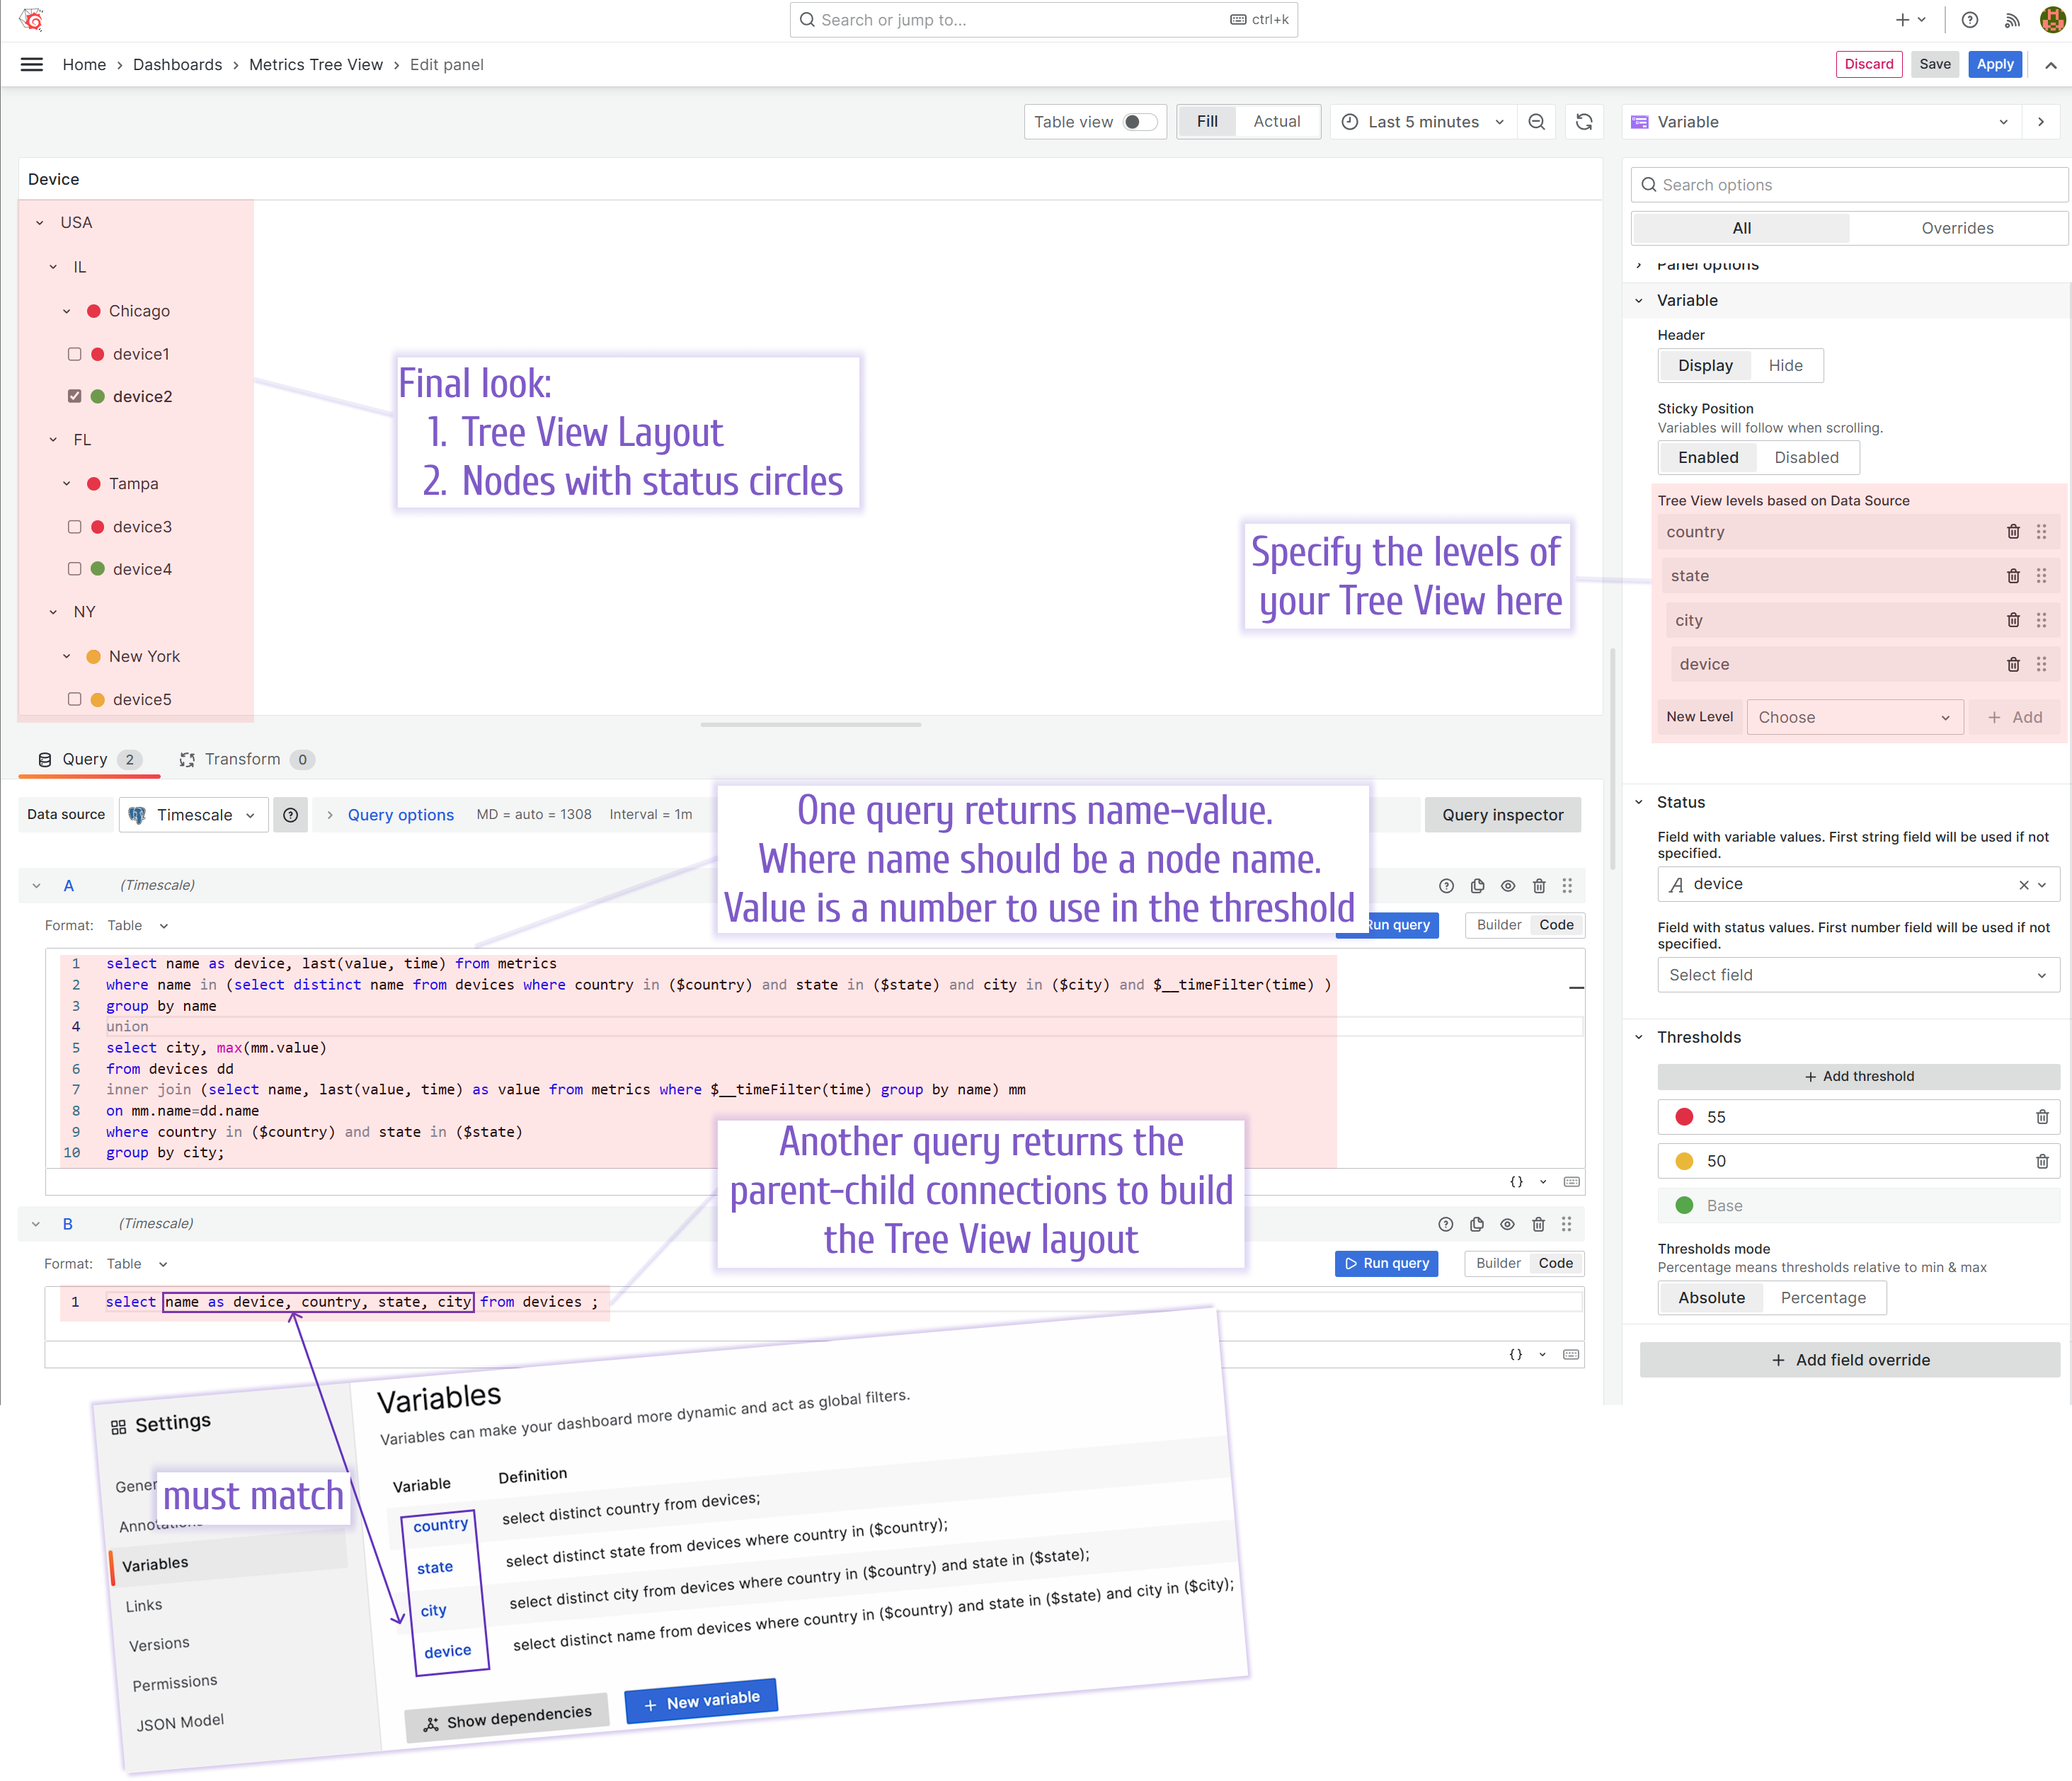The image size is (2072, 1781).
Task: Check the device1 checkbox
Action: tap(74, 353)
